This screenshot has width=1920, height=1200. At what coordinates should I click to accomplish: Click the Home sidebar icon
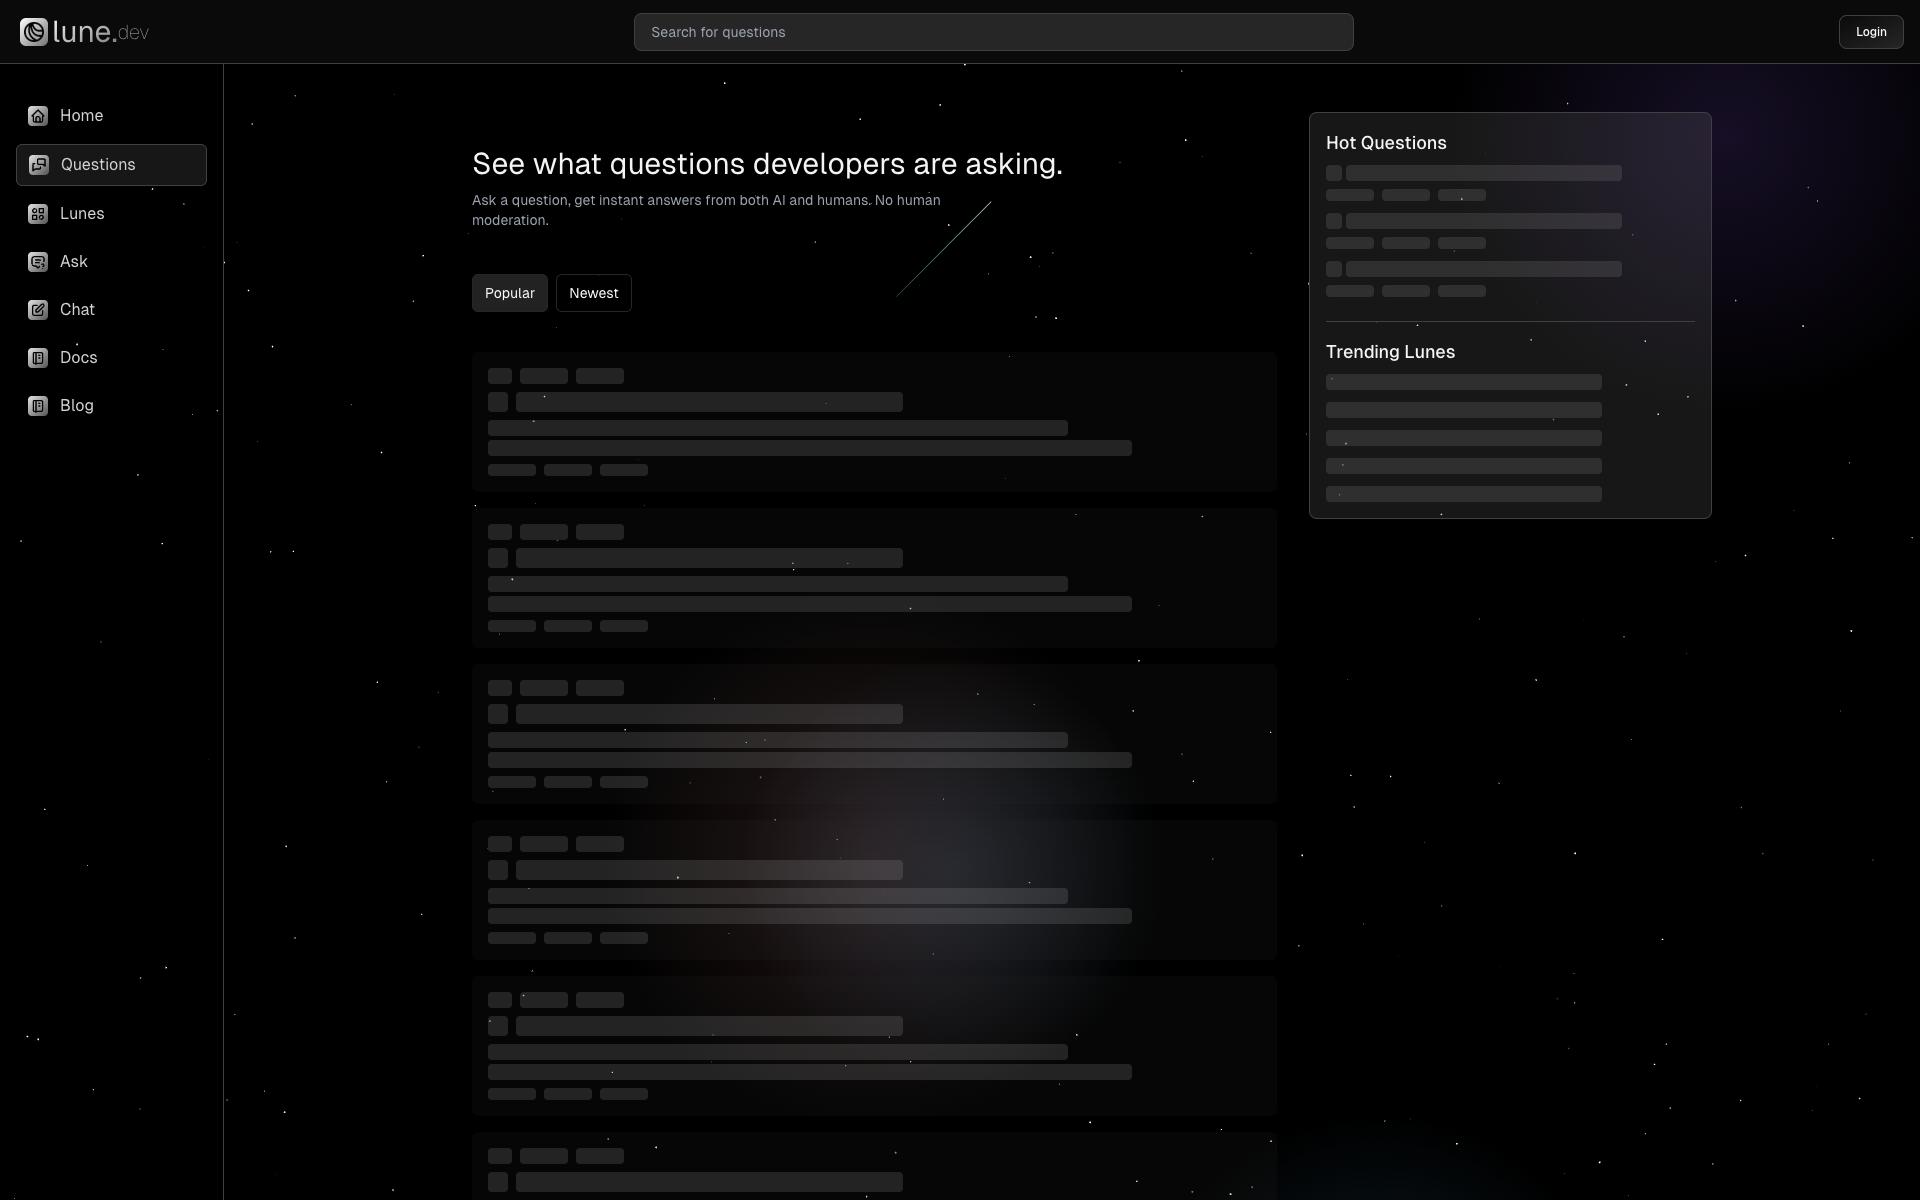coord(38,116)
